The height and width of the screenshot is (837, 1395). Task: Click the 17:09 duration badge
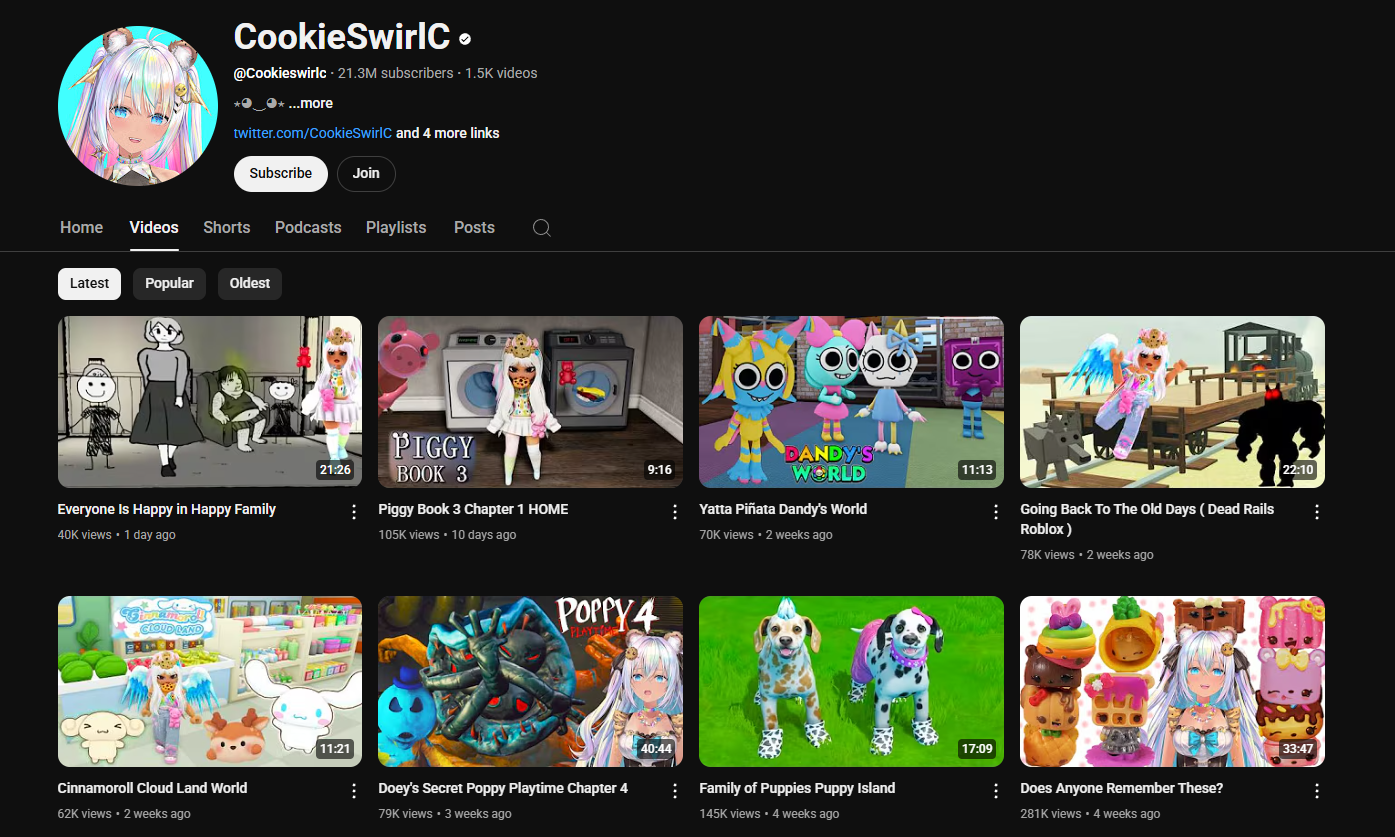click(977, 749)
